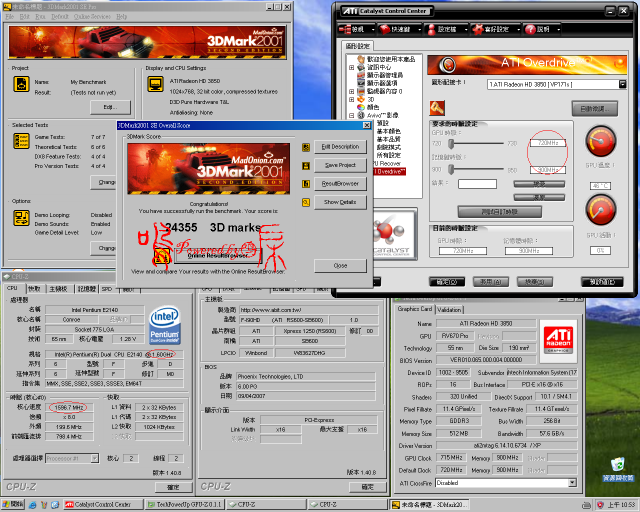Select the ATI Overdrive tree item
The width and height of the screenshot is (640, 512).
[x=389, y=171]
